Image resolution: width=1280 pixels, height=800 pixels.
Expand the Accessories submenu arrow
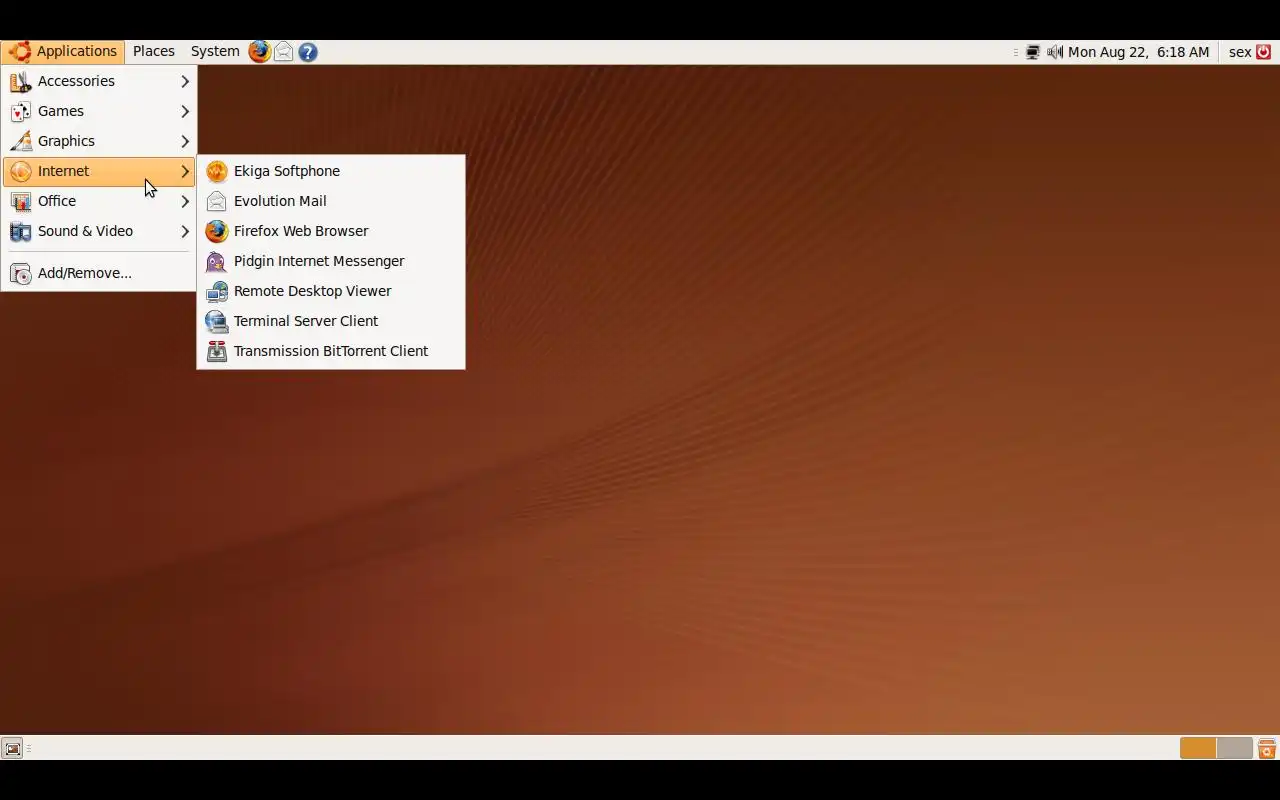(x=185, y=81)
